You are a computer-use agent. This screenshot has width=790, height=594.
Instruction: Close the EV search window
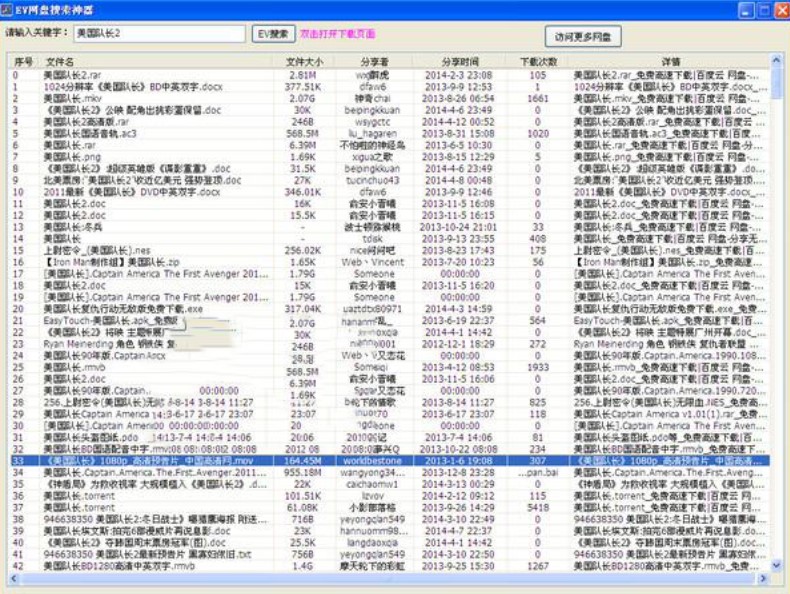pos(782,10)
